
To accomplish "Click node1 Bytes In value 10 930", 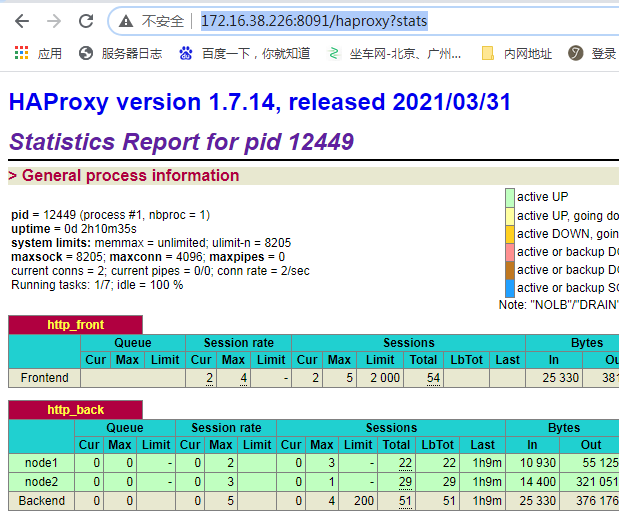I will 538,463.
